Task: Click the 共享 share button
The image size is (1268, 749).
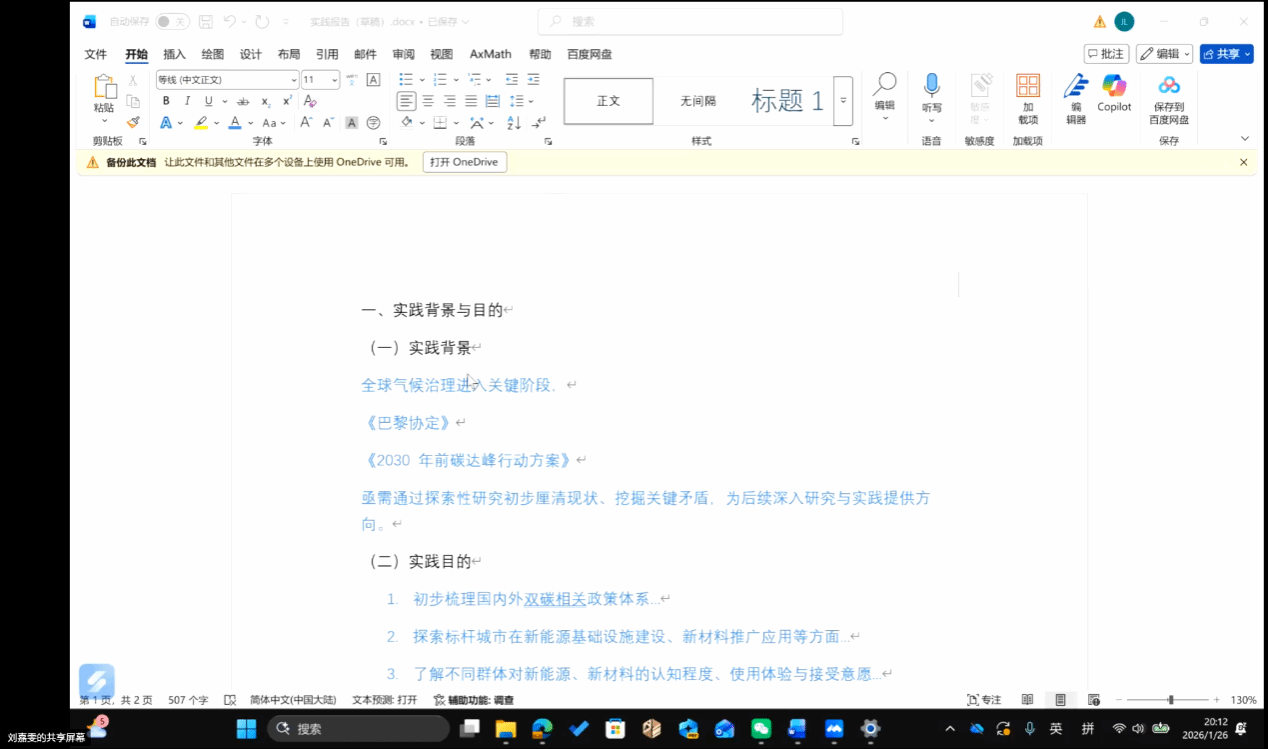Action: (x=1226, y=54)
